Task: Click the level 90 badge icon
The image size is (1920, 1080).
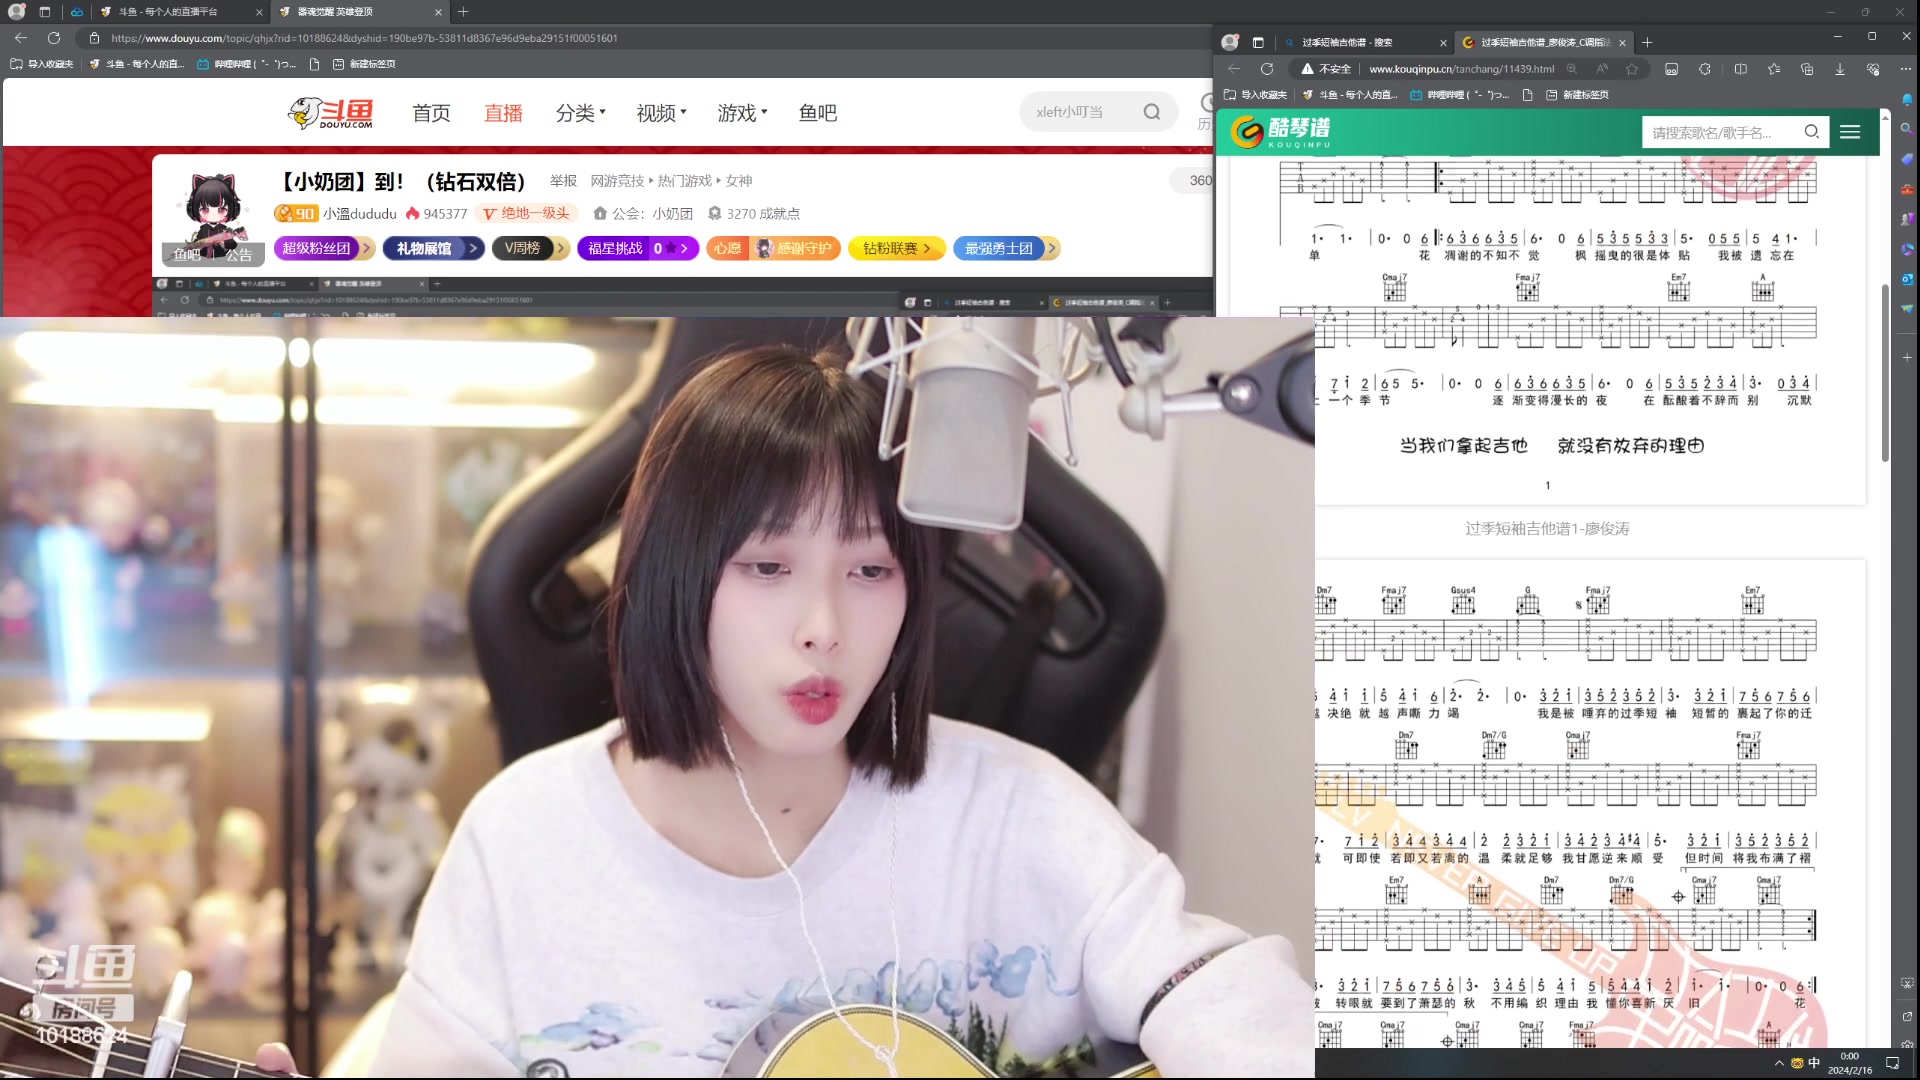Action: point(296,214)
